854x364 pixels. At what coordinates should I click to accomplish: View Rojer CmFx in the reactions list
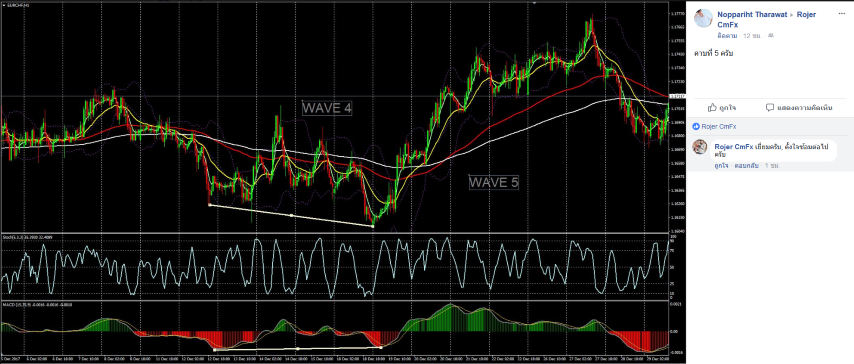(x=718, y=126)
